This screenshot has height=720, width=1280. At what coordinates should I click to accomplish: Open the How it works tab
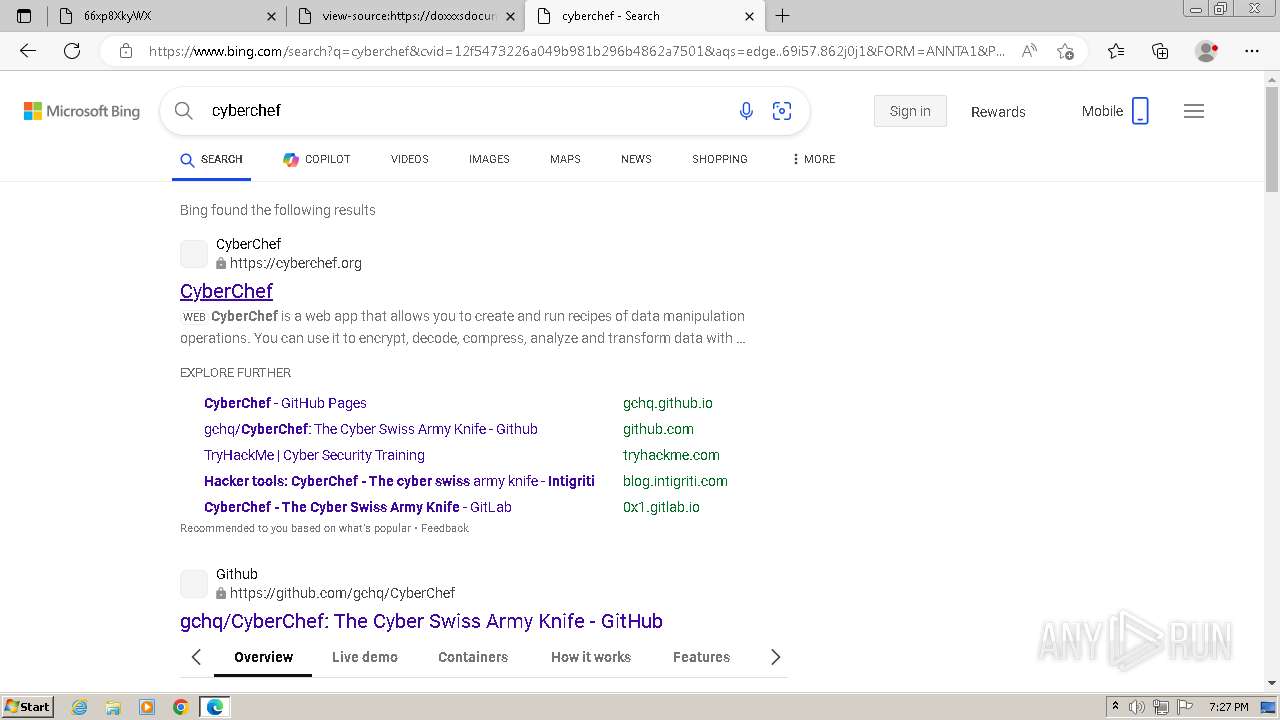pyautogui.click(x=591, y=657)
